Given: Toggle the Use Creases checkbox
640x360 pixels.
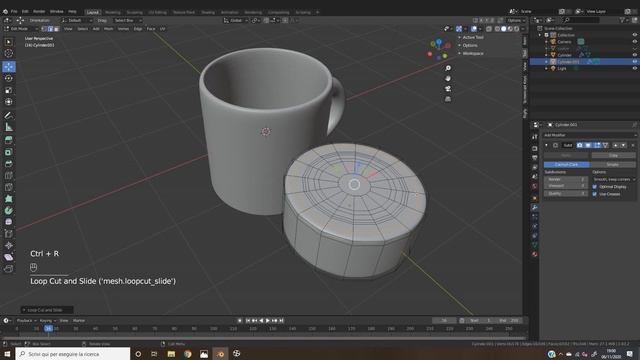Looking at the screenshot, I should pos(595,194).
